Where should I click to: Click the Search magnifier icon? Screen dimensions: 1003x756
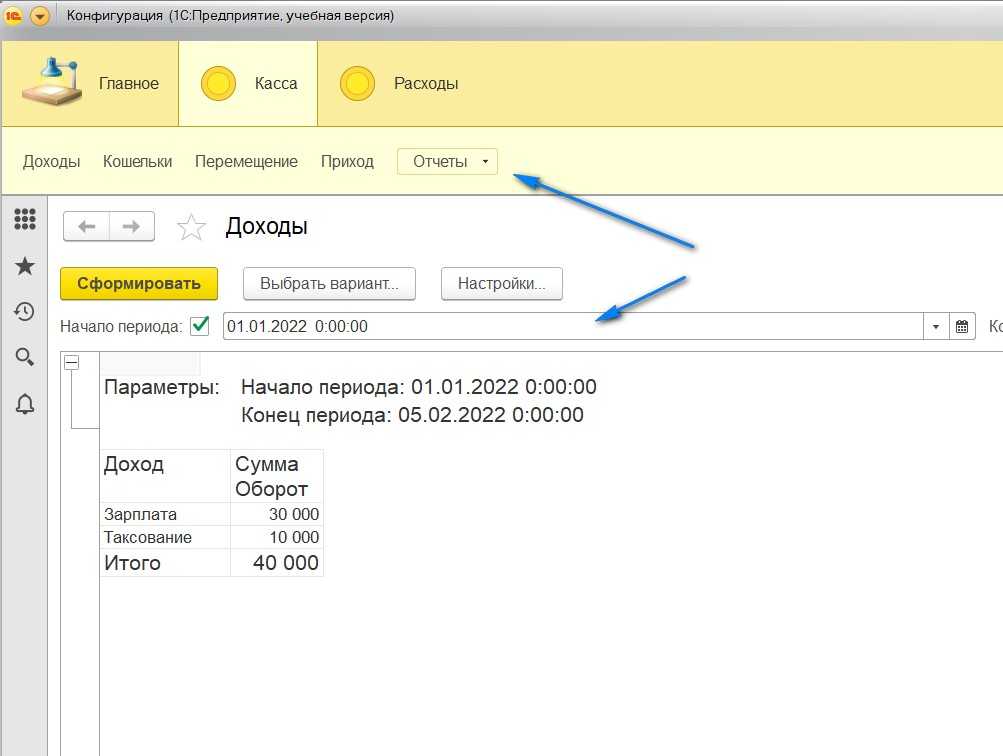click(x=24, y=357)
